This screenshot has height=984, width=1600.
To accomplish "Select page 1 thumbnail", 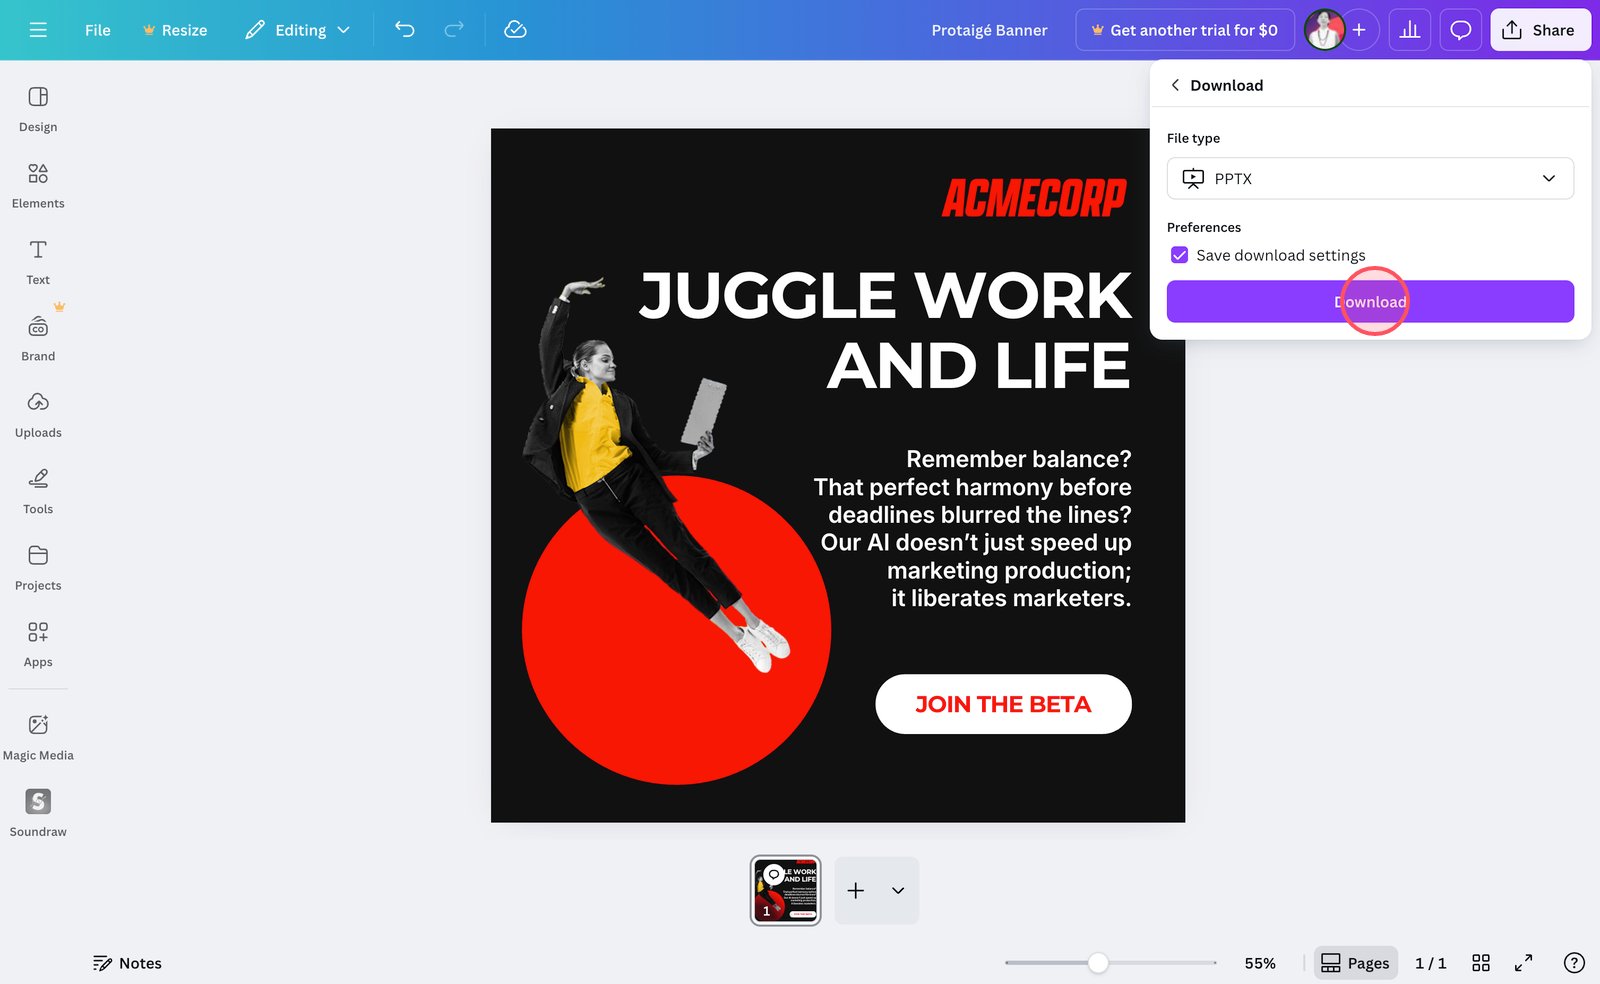I will click(786, 890).
